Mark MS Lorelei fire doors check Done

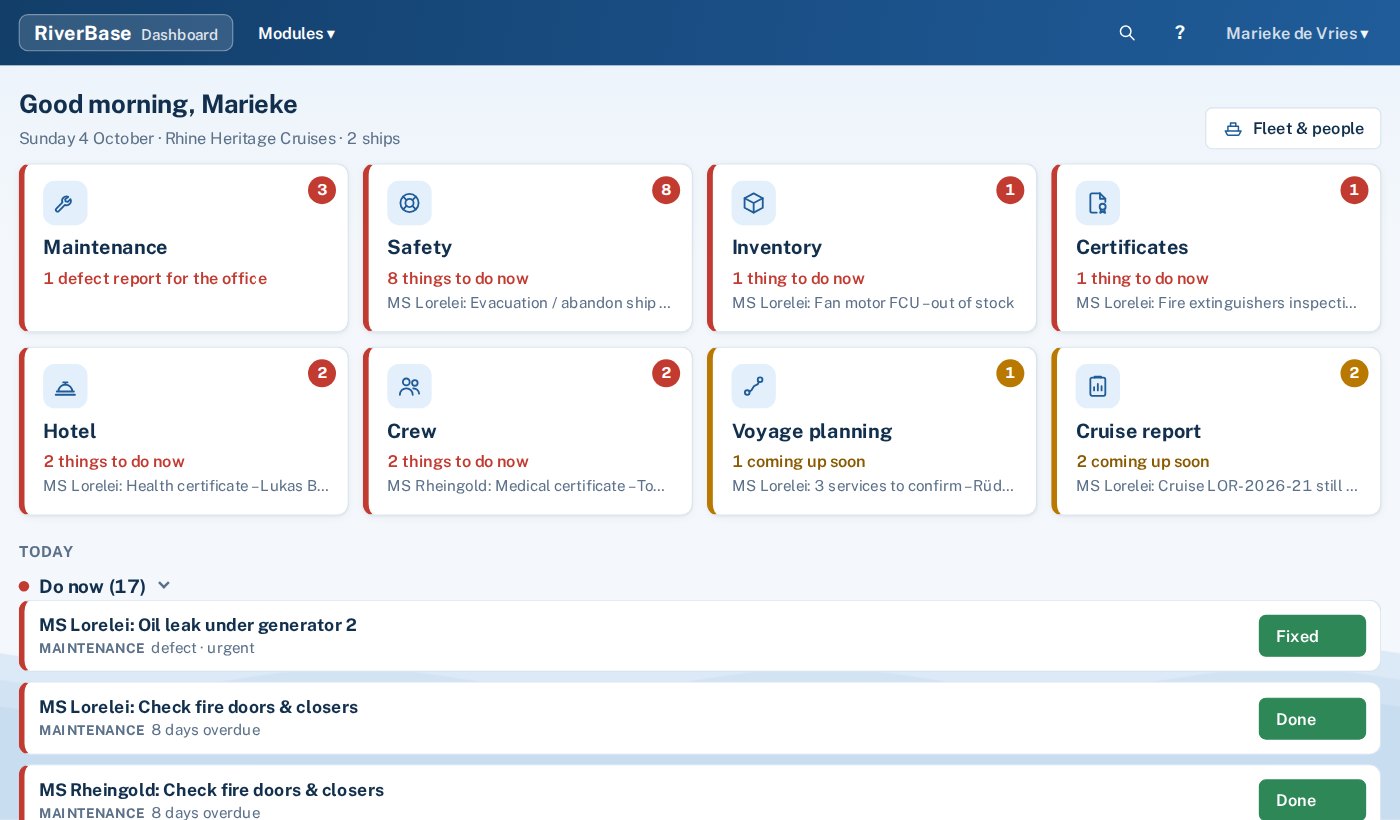tap(1312, 719)
